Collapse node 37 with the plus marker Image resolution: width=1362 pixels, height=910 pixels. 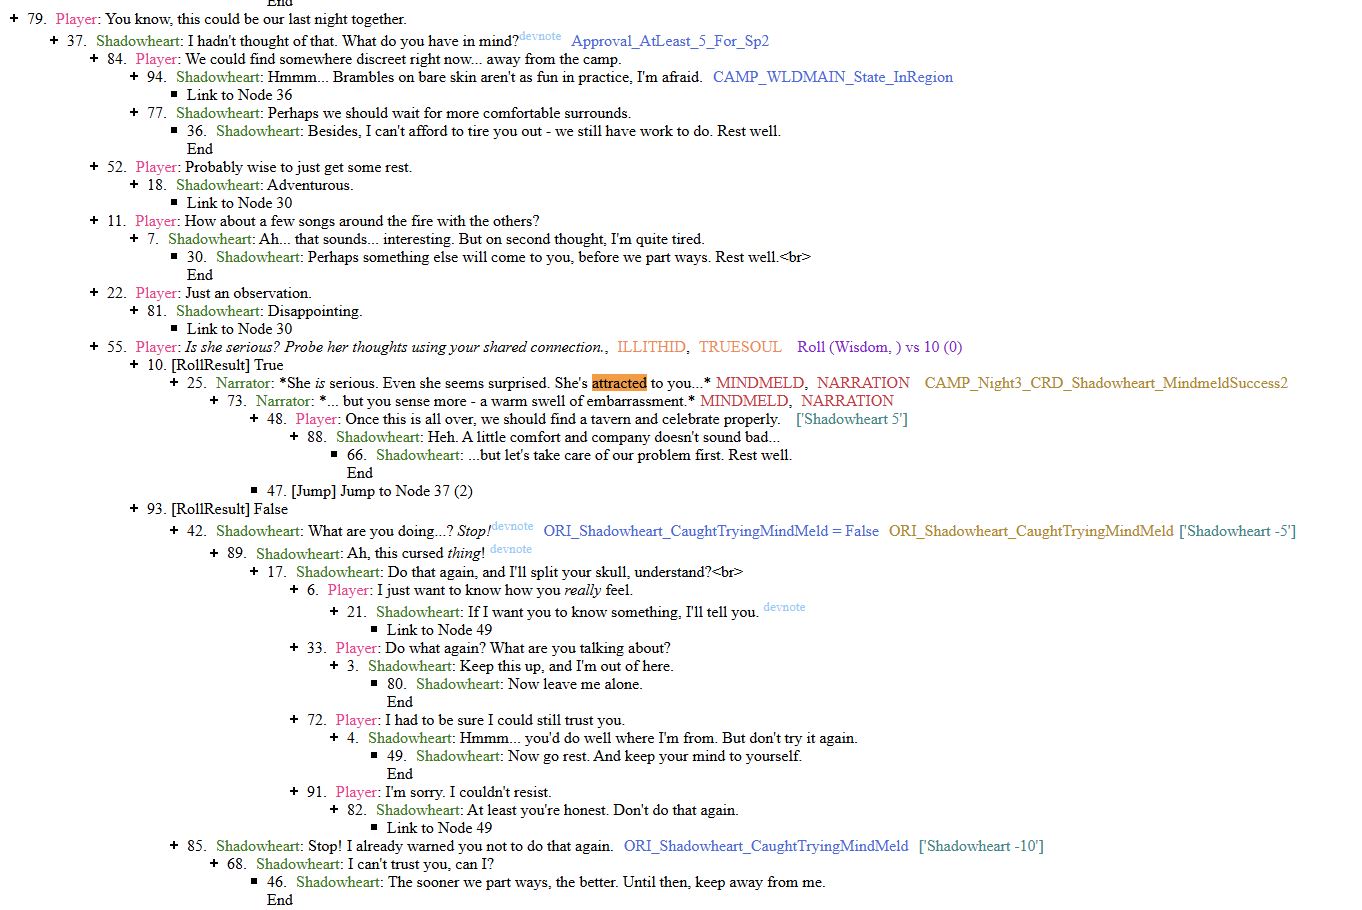tap(54, 41)
